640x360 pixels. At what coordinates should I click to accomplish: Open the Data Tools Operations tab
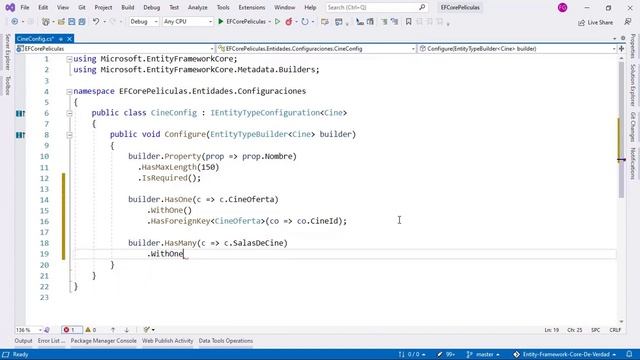click(x=226, y=341)
